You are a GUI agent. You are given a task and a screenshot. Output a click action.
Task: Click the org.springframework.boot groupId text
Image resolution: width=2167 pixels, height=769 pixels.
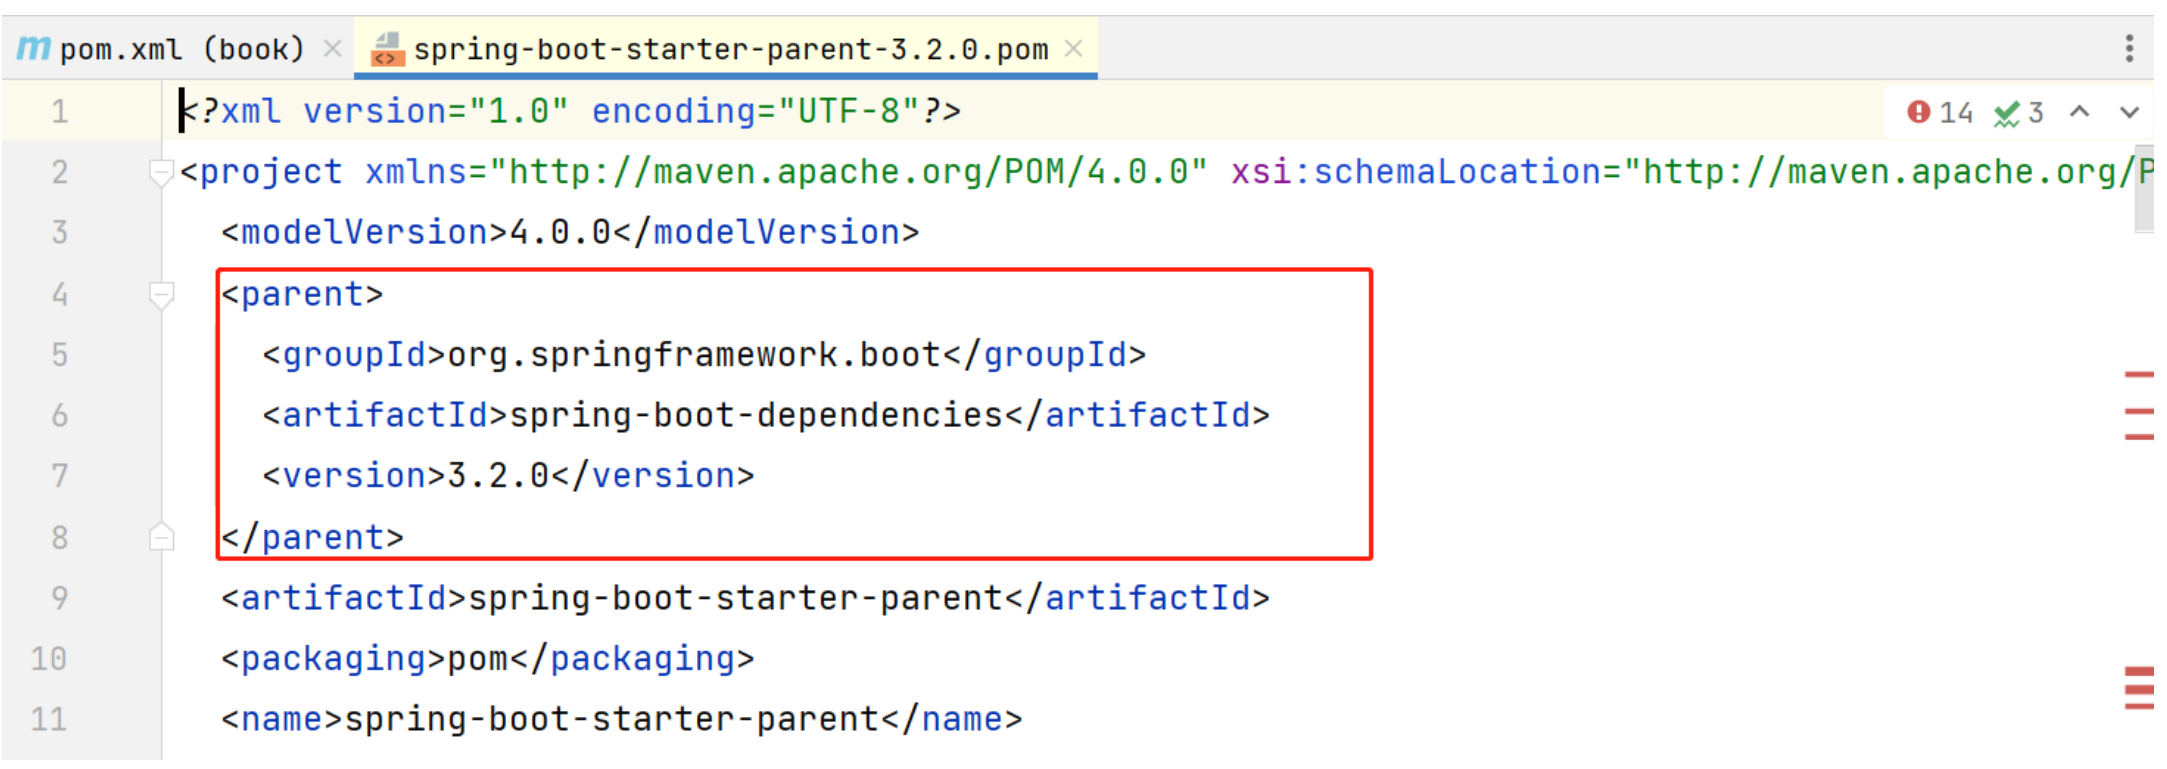pyautogui.click(x=694, y=355)
